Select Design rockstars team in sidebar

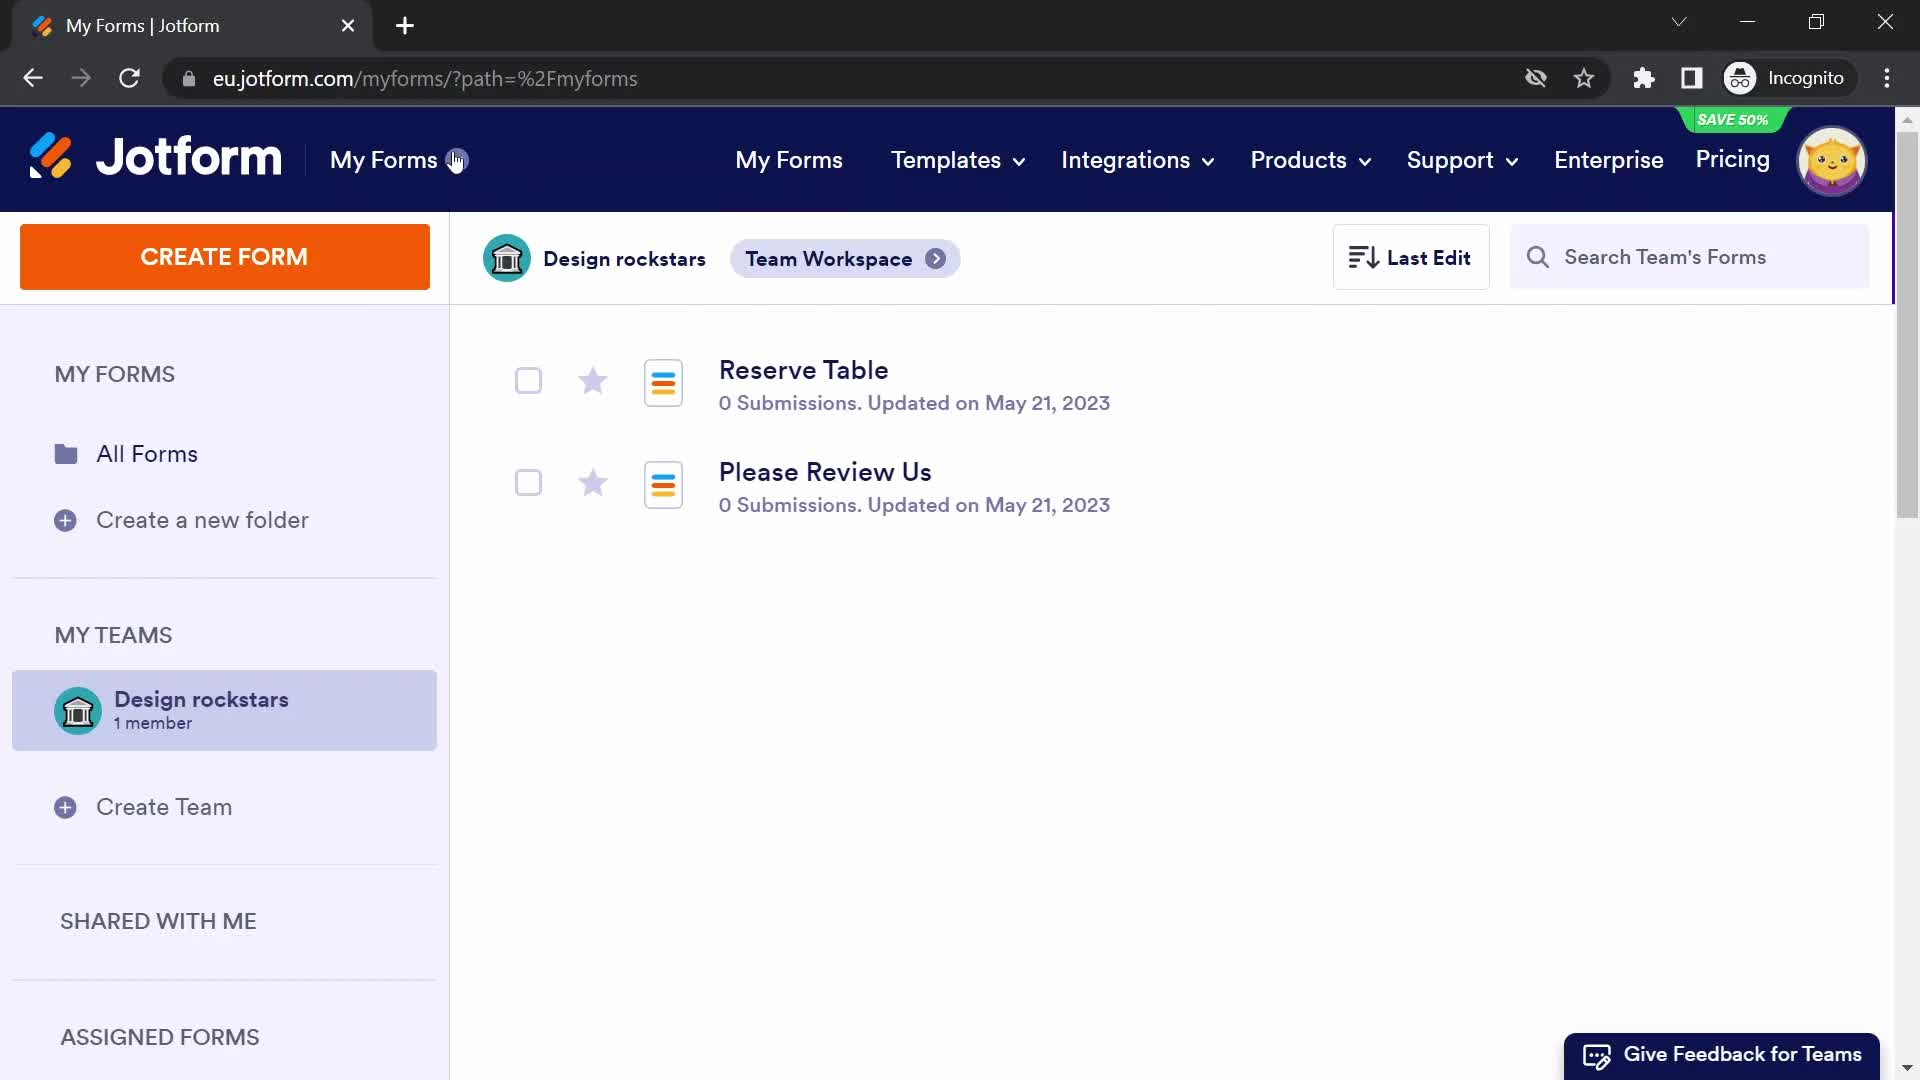(x=224, y=710)
